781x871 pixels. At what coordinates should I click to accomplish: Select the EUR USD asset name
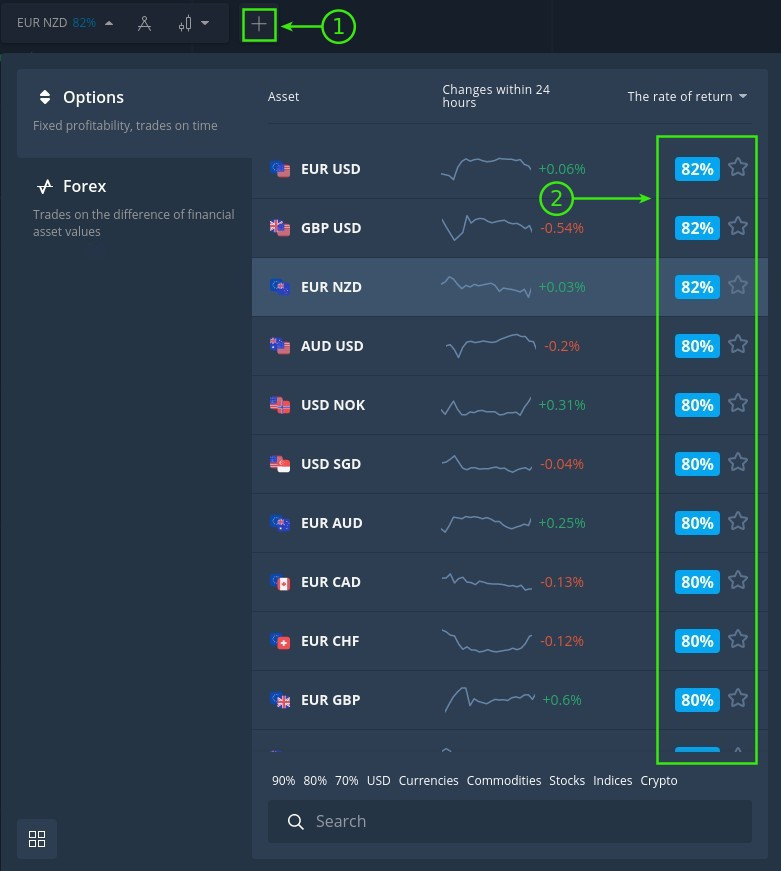click(x=331, y=169)
